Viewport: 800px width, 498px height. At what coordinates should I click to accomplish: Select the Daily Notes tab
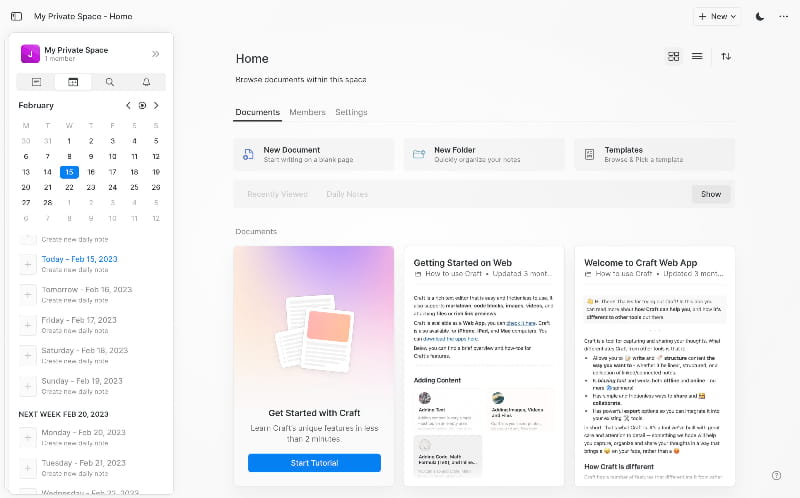[x=347, y=194]
